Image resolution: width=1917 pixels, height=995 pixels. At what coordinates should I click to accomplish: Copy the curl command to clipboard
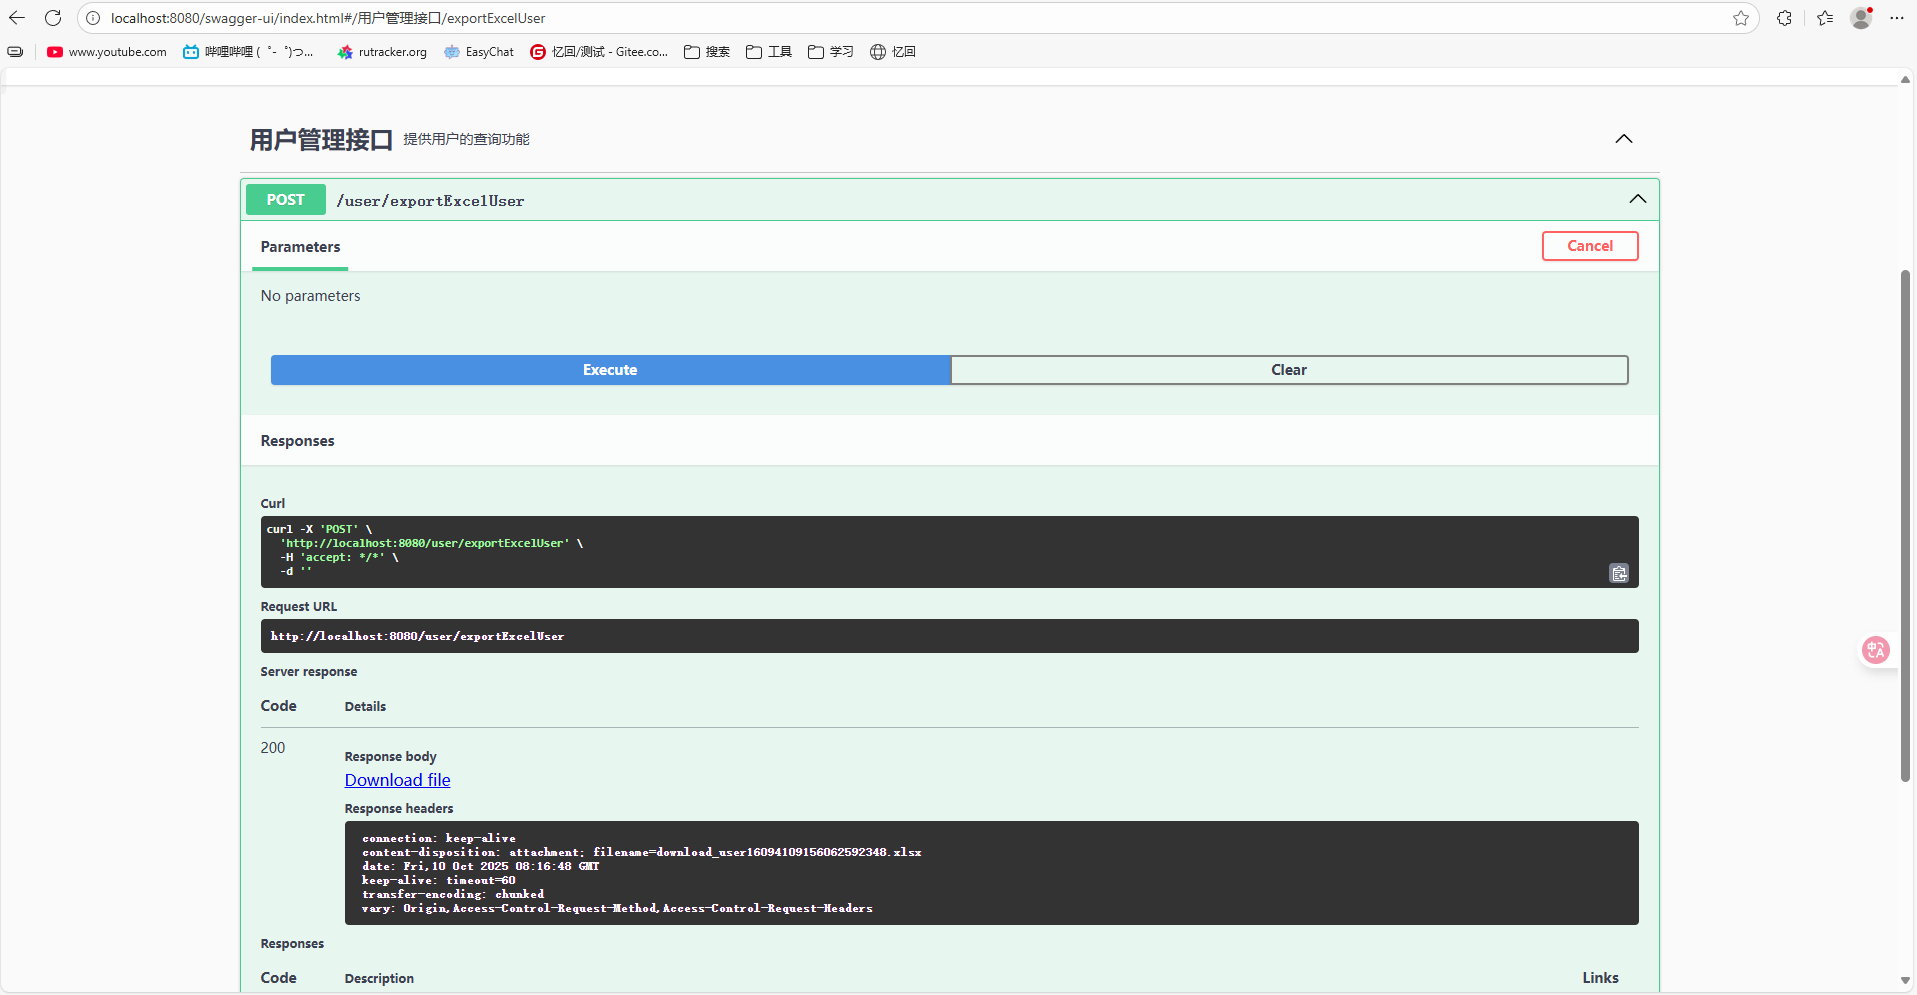pyautogui.click(x=1618, y=573)
